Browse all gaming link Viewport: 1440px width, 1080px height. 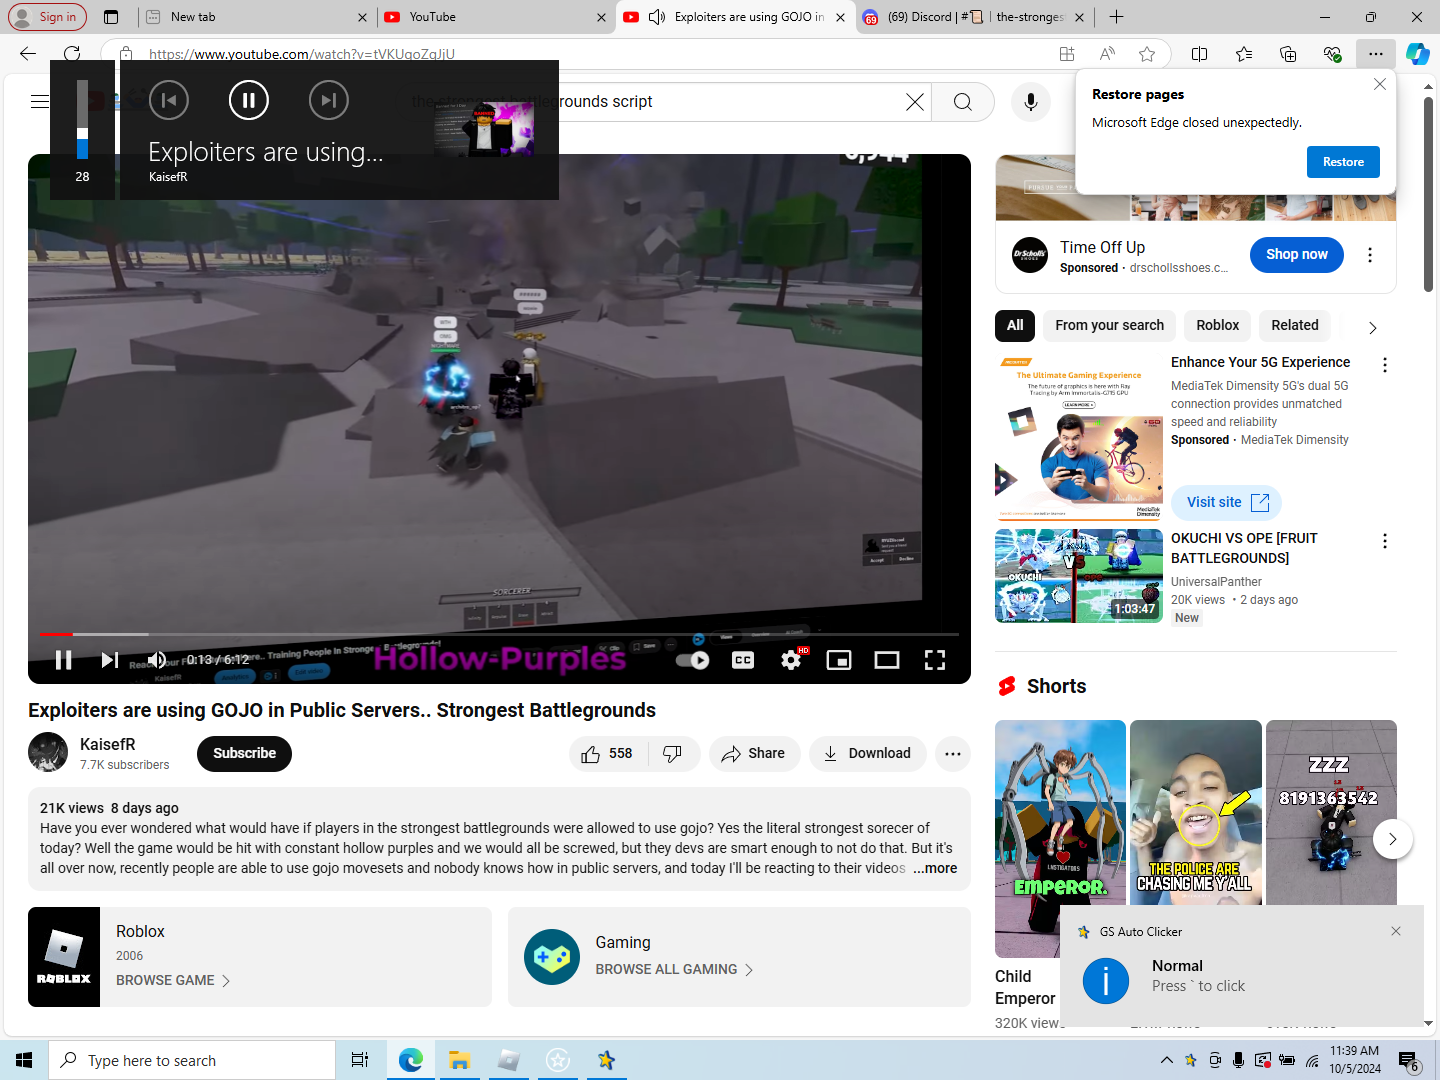point(674,970)
